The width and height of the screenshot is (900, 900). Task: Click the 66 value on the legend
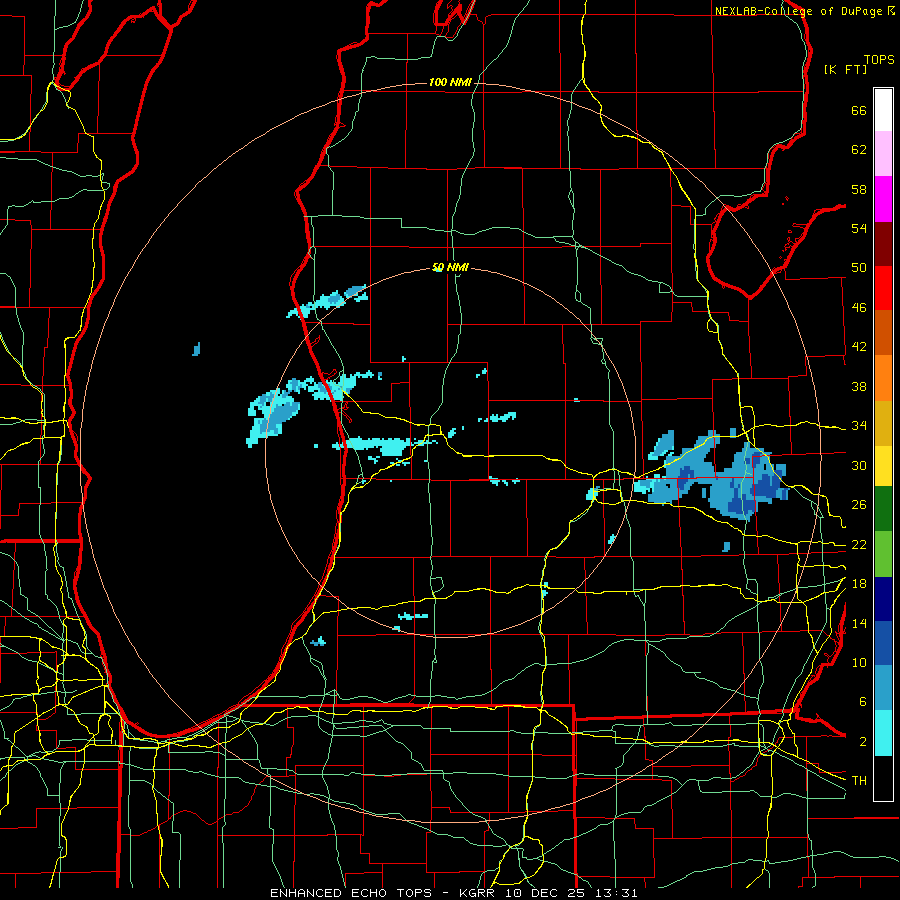(x=859, y=110)
